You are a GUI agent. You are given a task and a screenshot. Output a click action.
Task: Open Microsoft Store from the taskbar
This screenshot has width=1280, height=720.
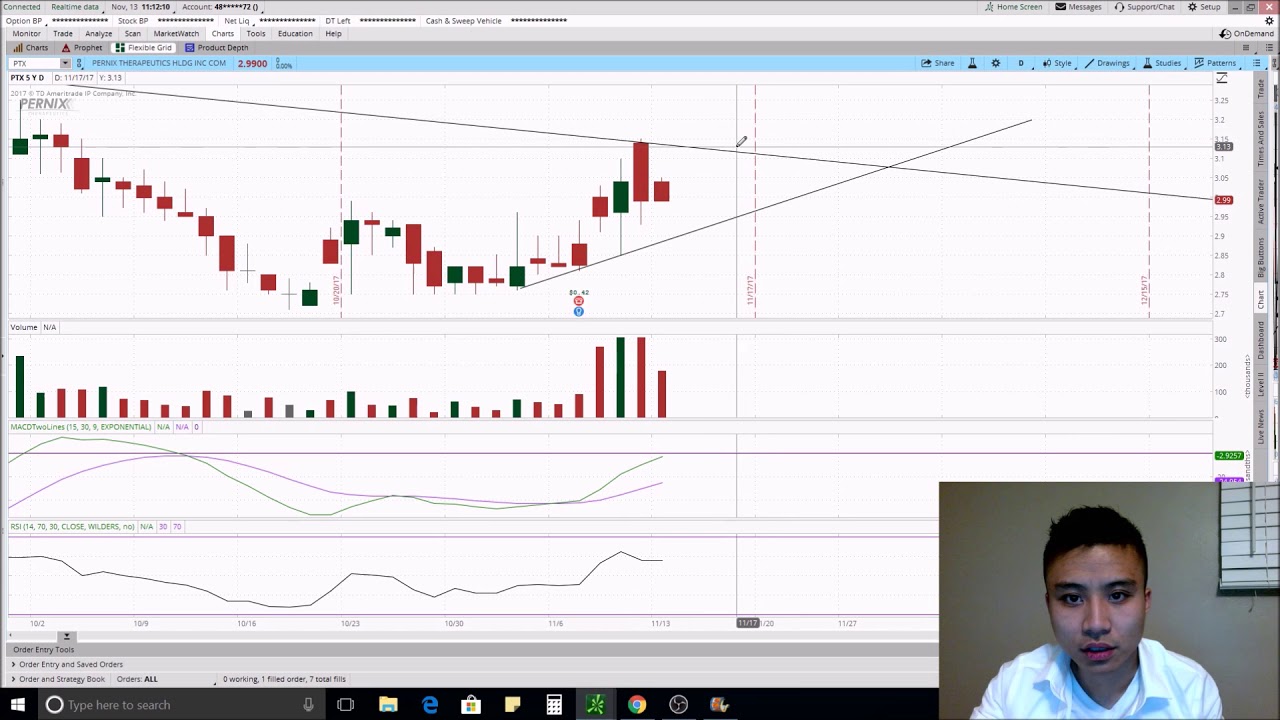pyautogui.click(x=471, y=705)
